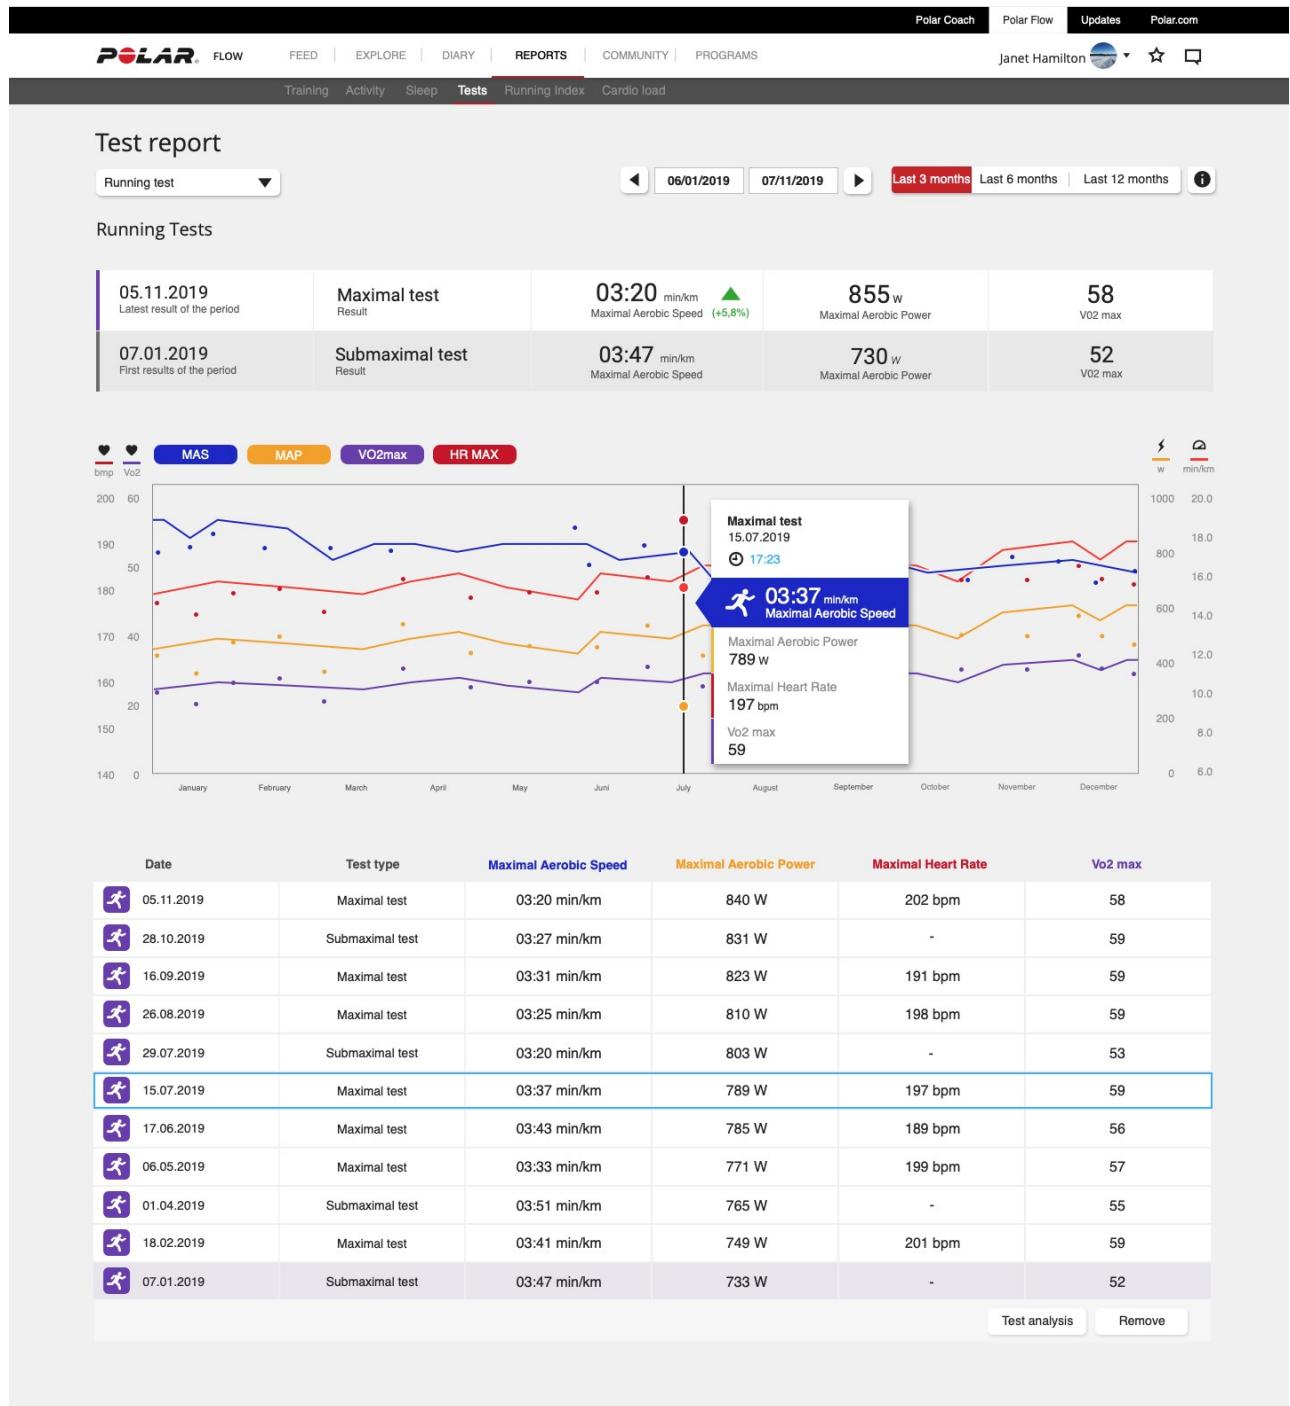Sort by Maximal Aerobic Power column header

745,864
